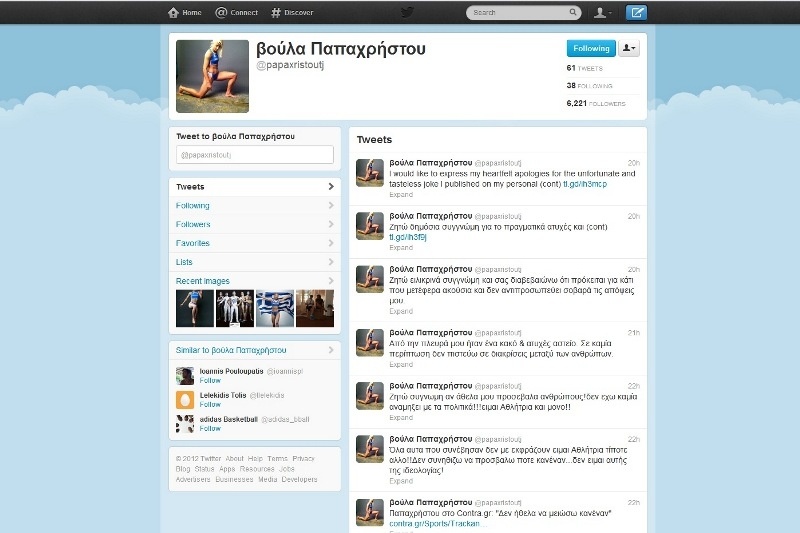This screenshot has height=533, width=800.
Task: Click the Twitter bird logo
Action: coord(407,12)
